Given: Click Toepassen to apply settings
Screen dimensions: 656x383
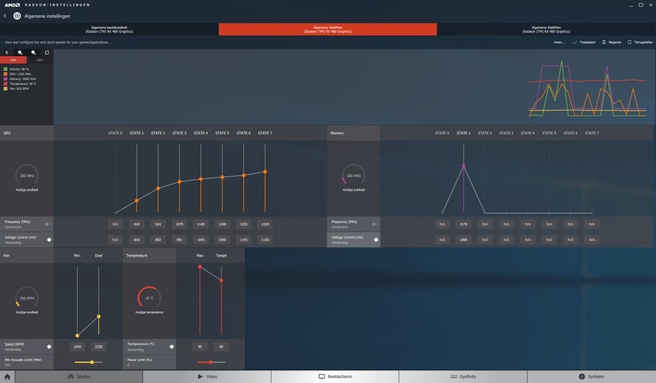Looking at the screenshot, I should pyautogui.click(x=584, y=42).
